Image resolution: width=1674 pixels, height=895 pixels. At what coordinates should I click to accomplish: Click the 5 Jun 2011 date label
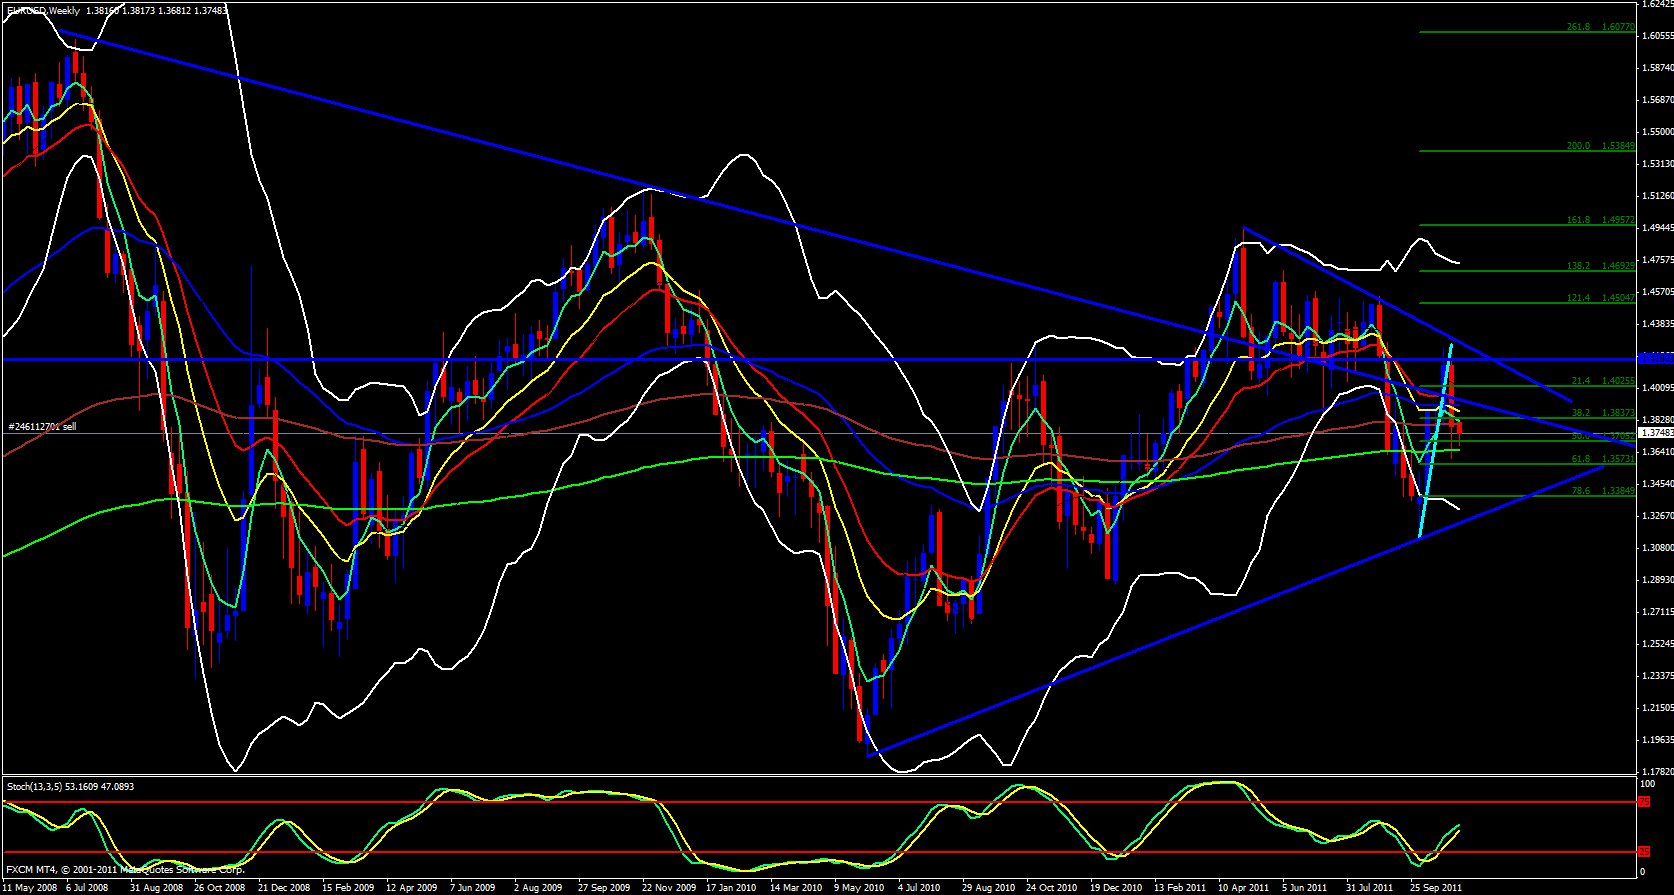(x=1305, y=888)
